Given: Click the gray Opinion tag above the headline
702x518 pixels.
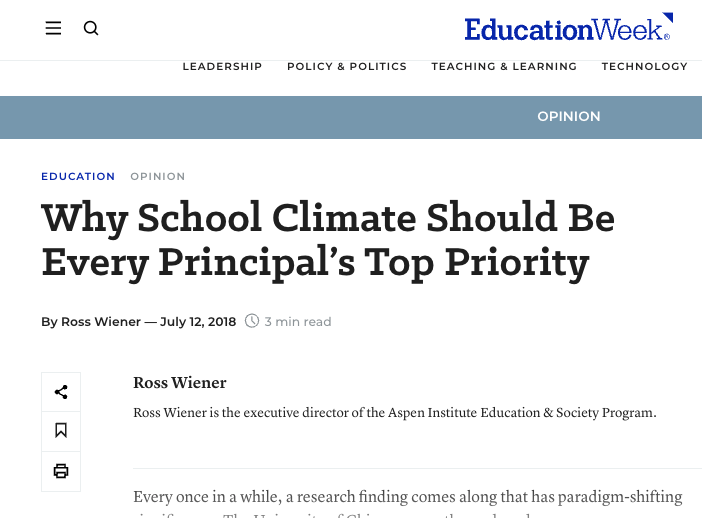Looking at the screenshot, I should (158, 177).
